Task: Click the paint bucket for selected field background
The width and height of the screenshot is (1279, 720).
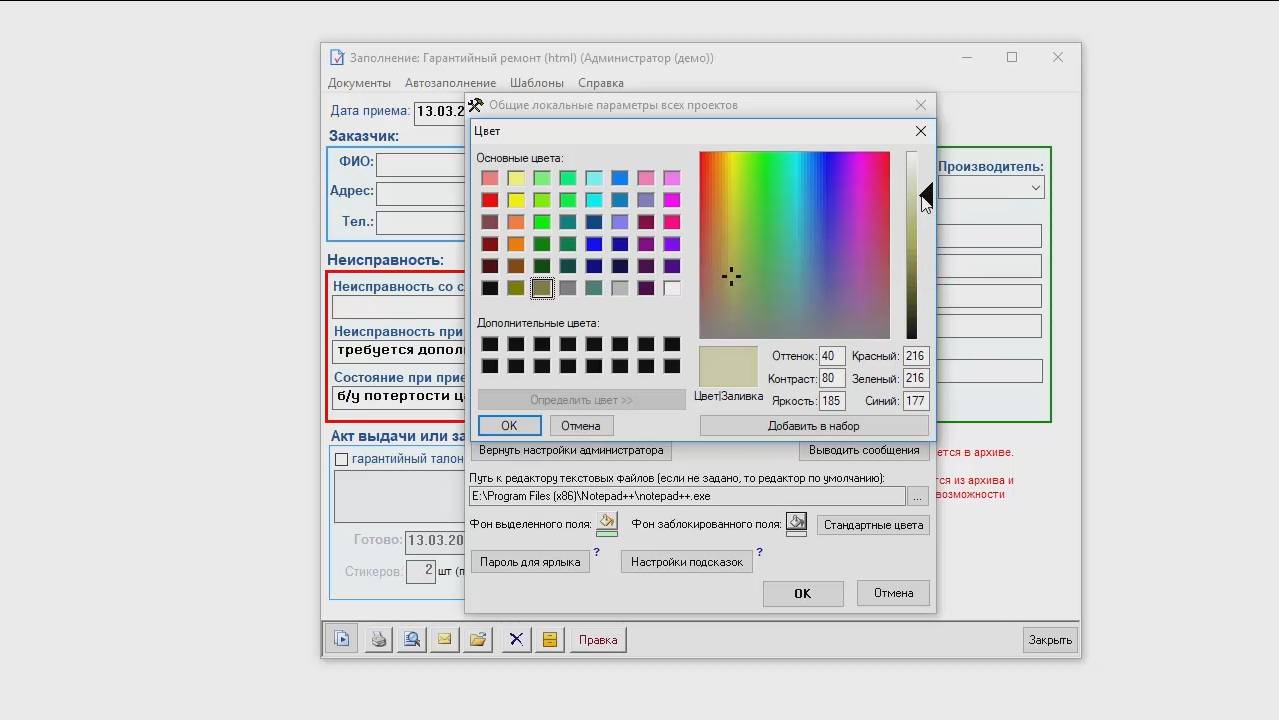Action: (606, 522)
